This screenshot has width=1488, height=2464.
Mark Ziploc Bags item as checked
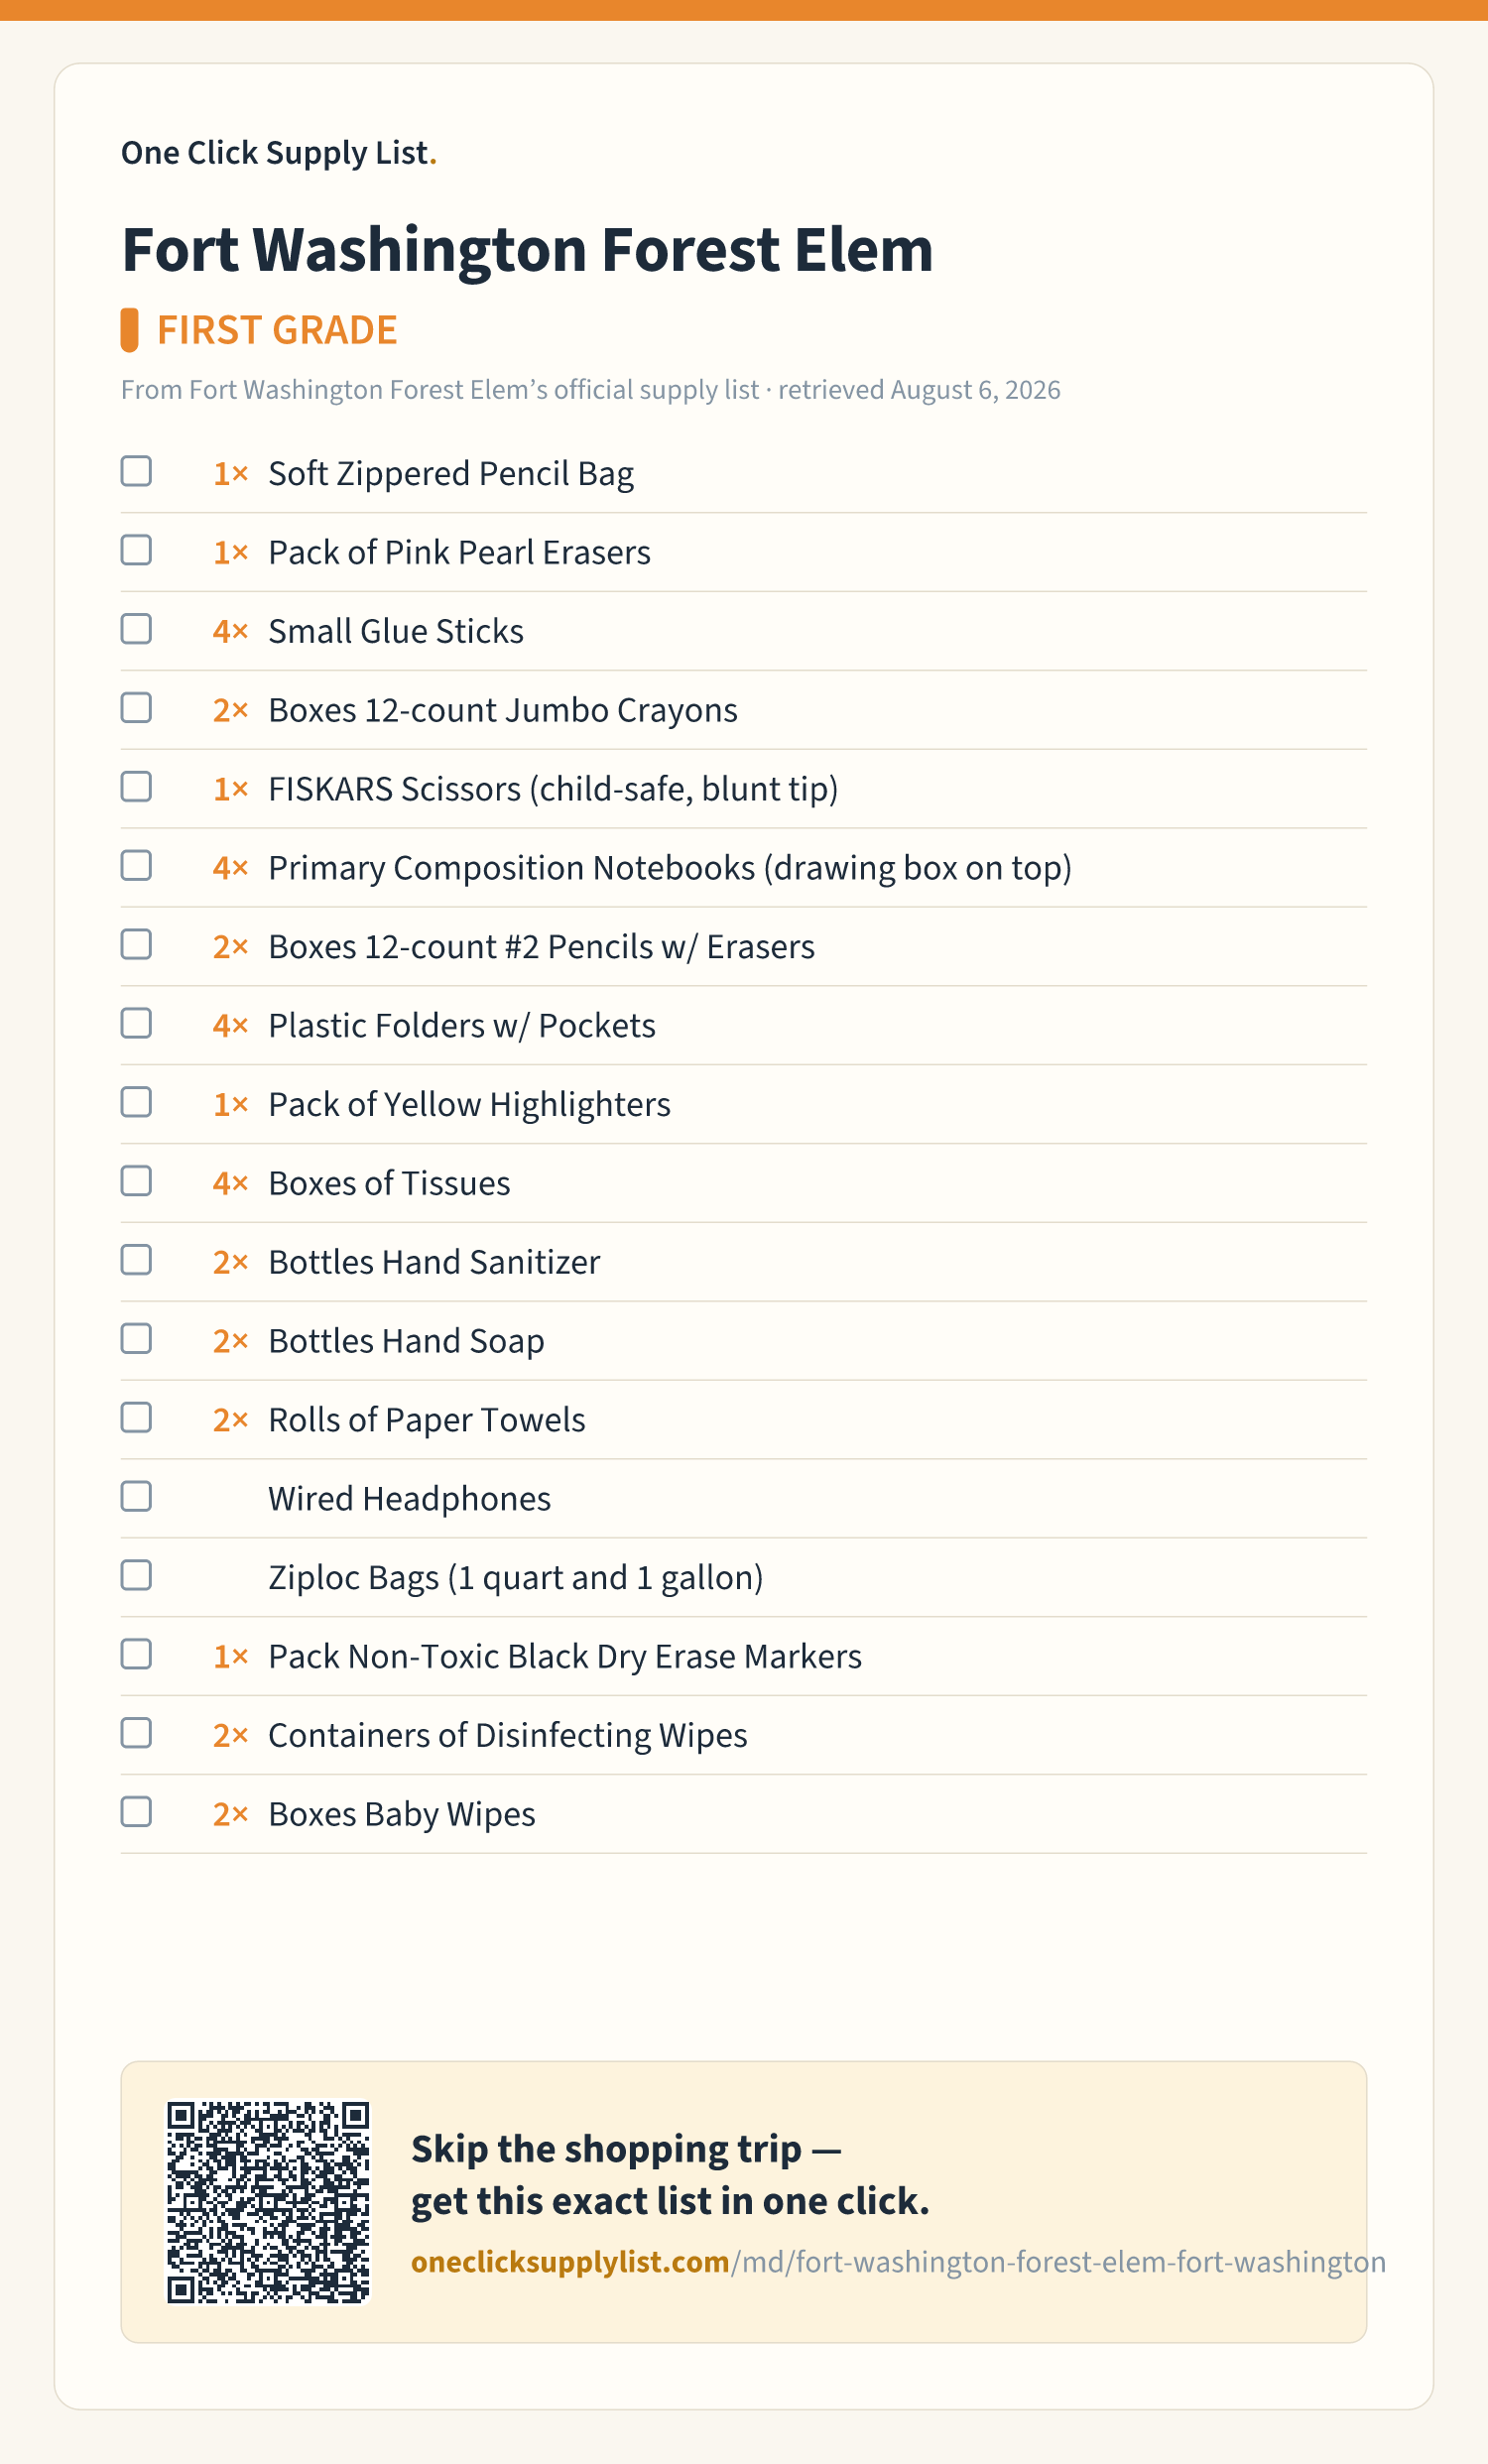136,1576
